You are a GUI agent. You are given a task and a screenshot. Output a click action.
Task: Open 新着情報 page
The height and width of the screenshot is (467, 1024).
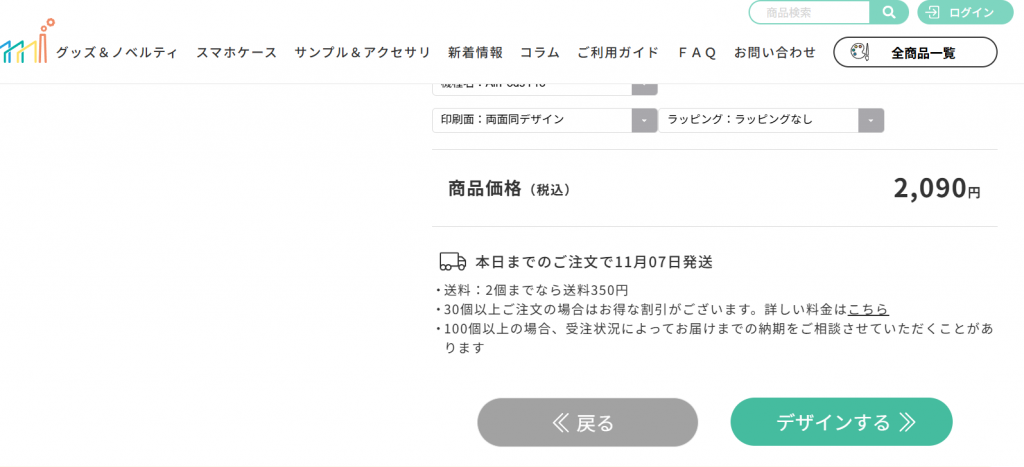tap(475, 53)
